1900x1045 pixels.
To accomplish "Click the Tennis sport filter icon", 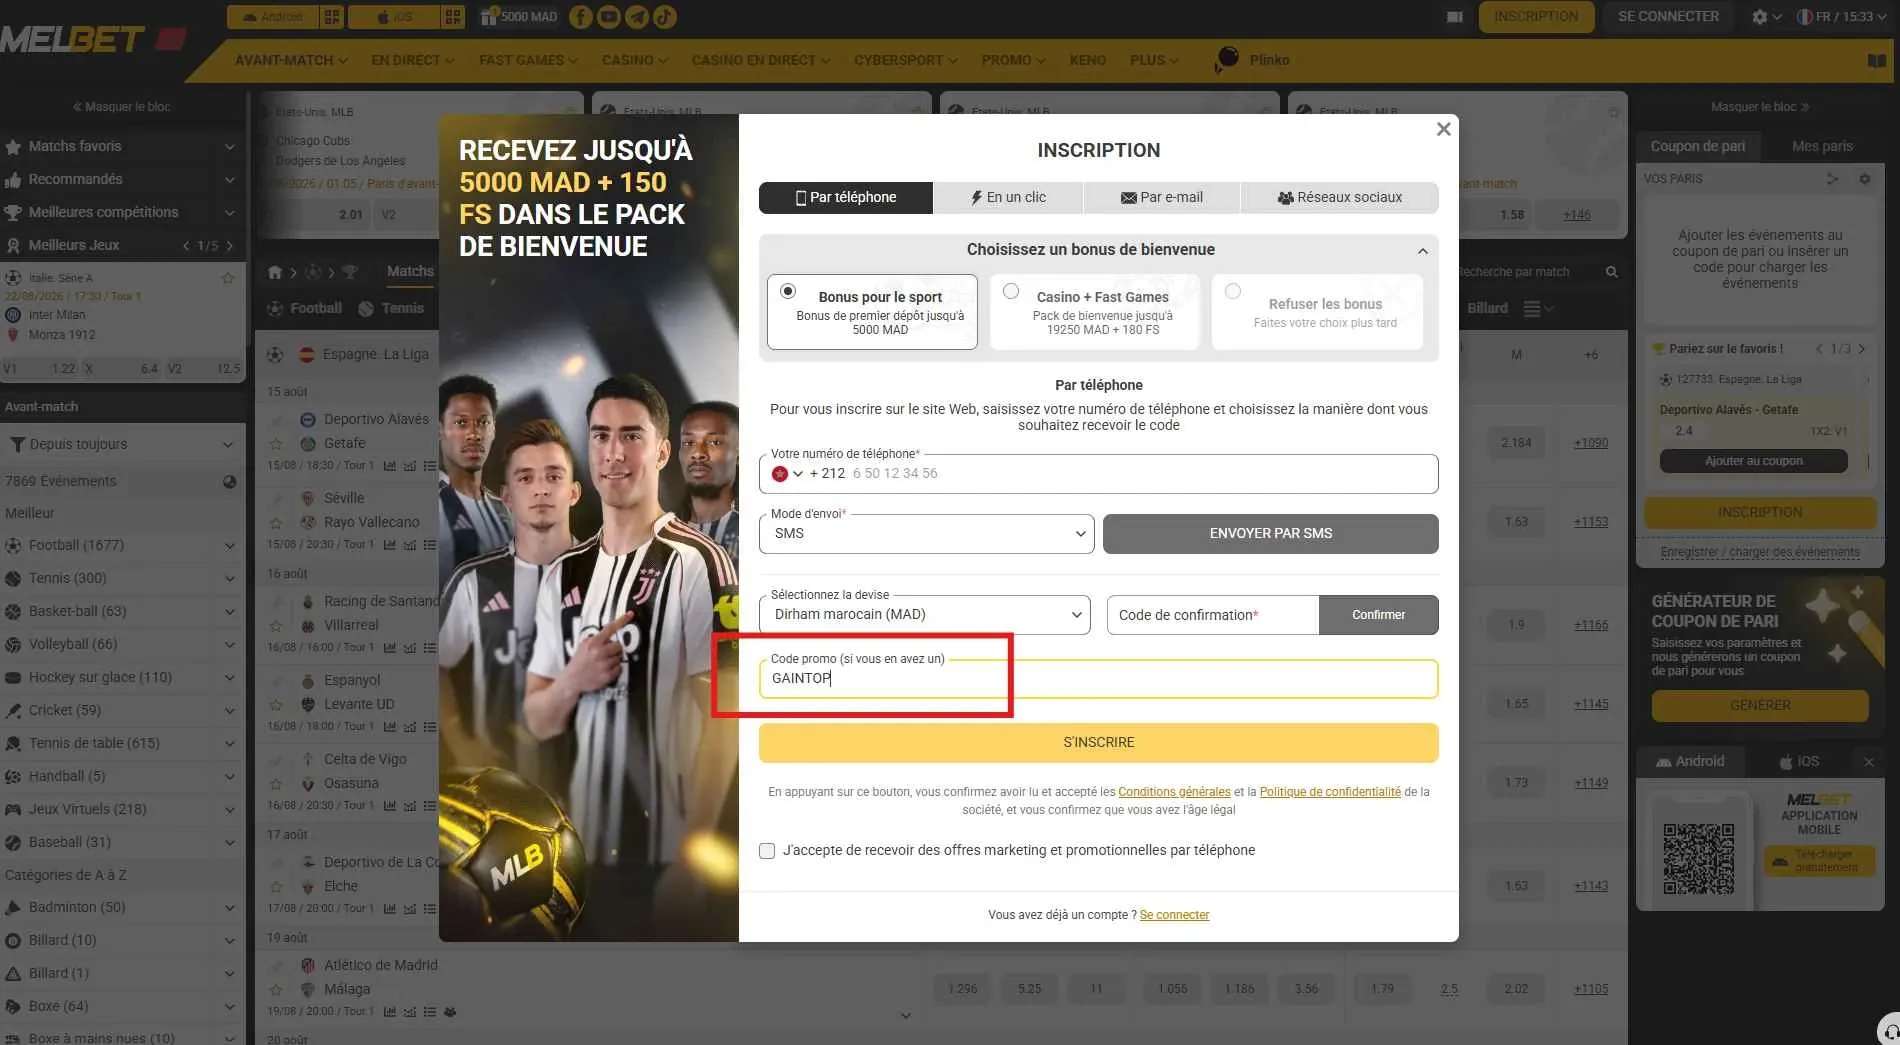I will pyautogui.click(x=367, y=308).
